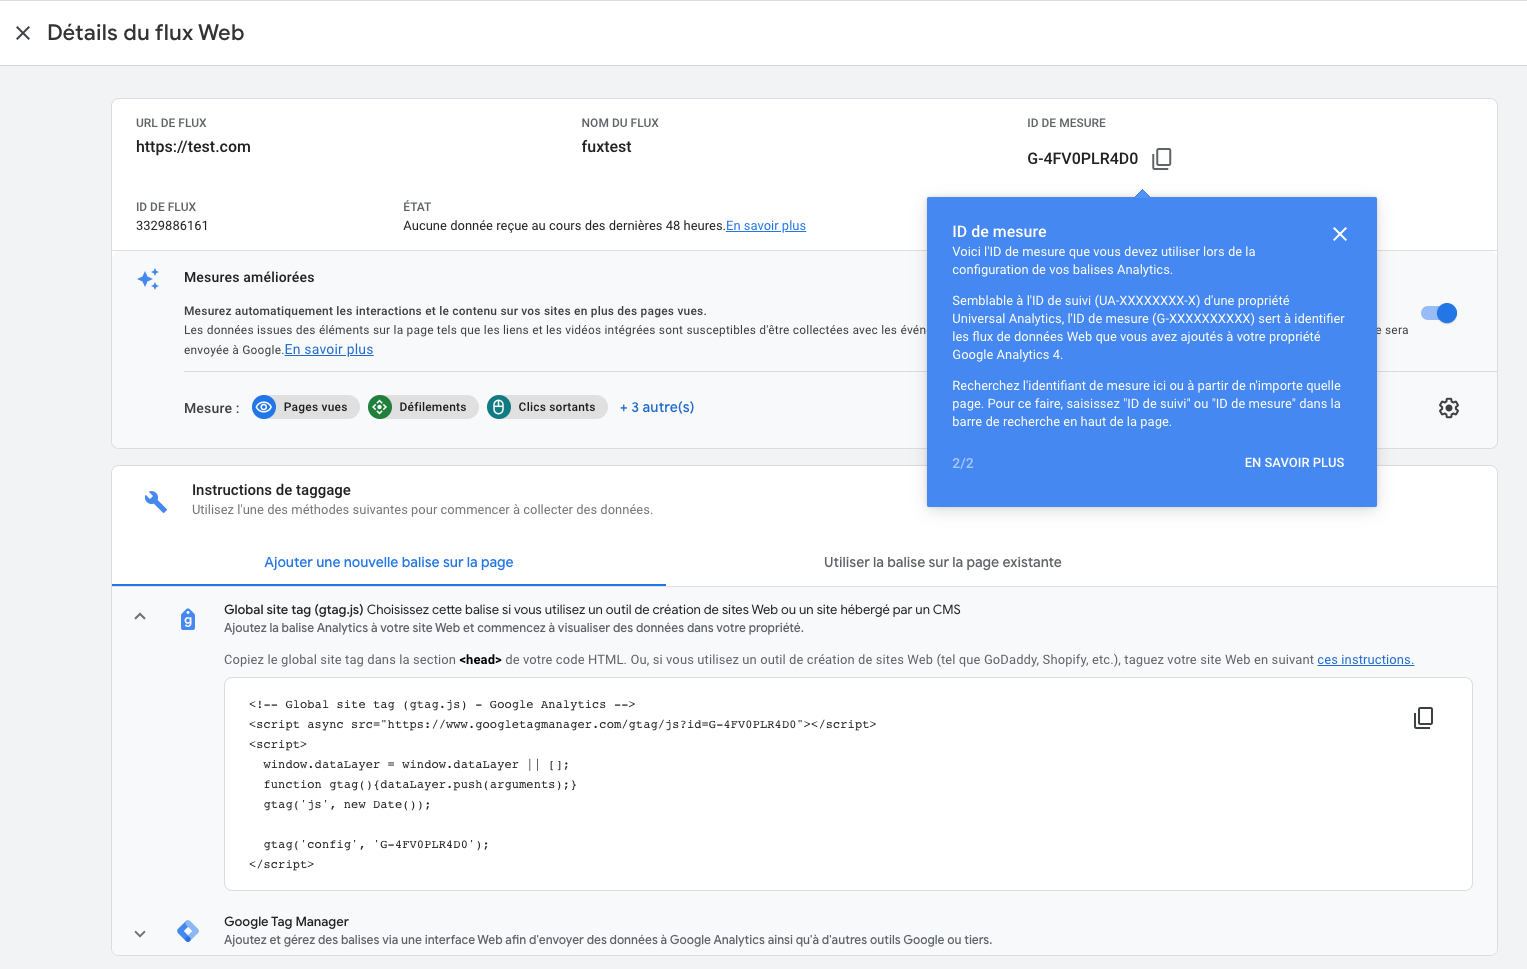1527x969 pixels.
Task: Expand the Google Tag Manager section
Action: (140, 933)
